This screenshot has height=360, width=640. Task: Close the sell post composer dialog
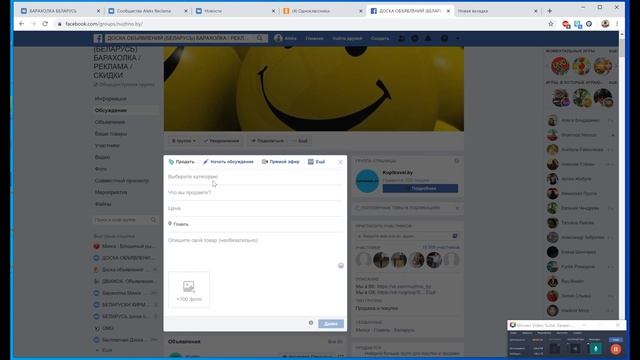(x=340, y=162)
